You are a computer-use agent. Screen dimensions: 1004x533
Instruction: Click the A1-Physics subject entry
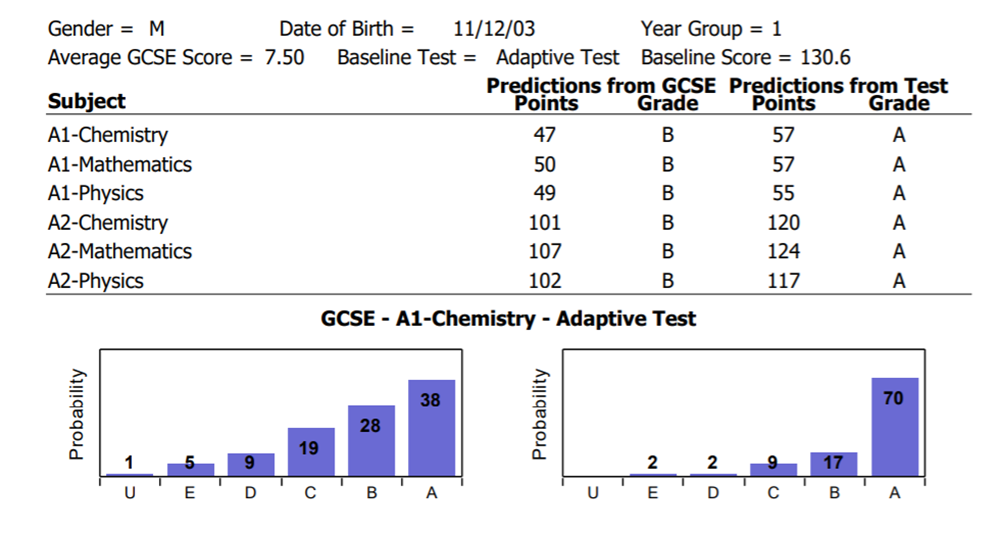click(95, 193)
